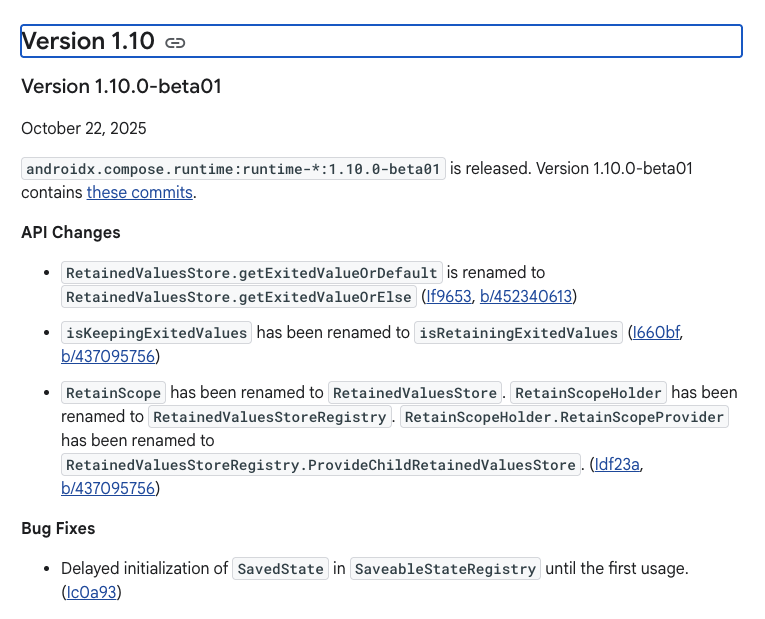Click the Version 1.10.0-beta01 subheading
The image size is (765, 619).
pyautogui.click(x=121, y=87)
